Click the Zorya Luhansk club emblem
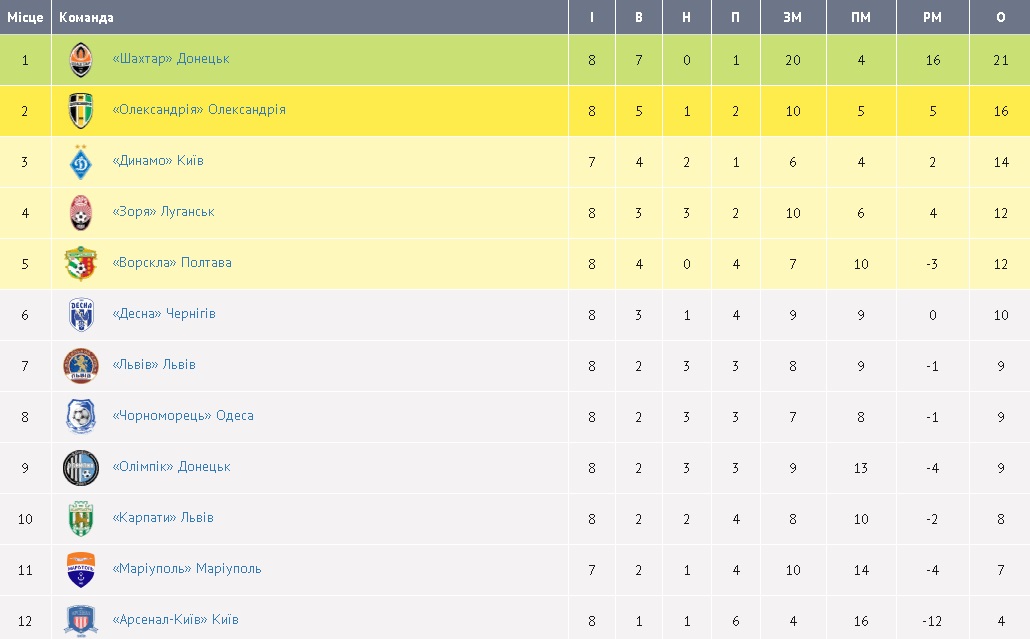This screenshot has height=639, width=1030. pyautogui.click(x=81, y=213)
